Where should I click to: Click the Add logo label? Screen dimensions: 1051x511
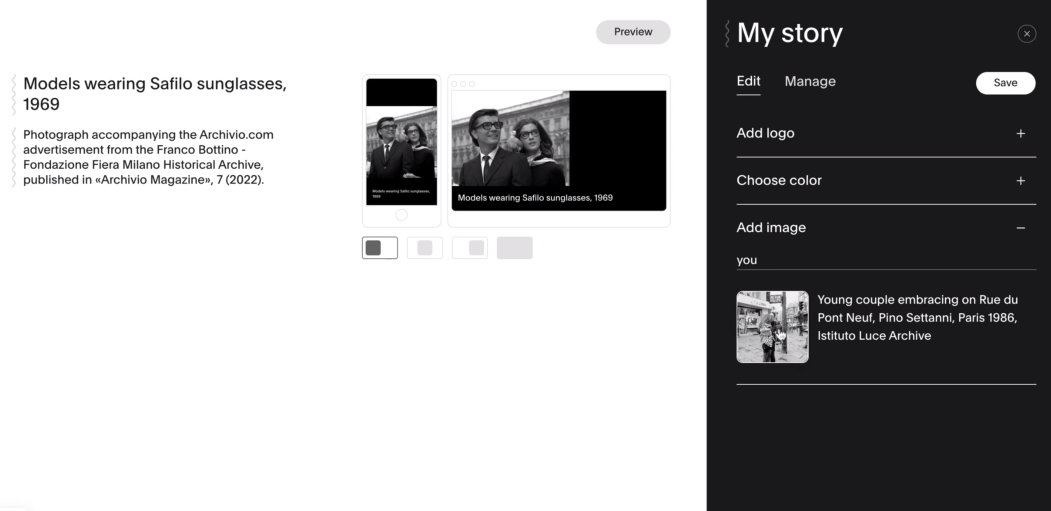pos(765,133)
